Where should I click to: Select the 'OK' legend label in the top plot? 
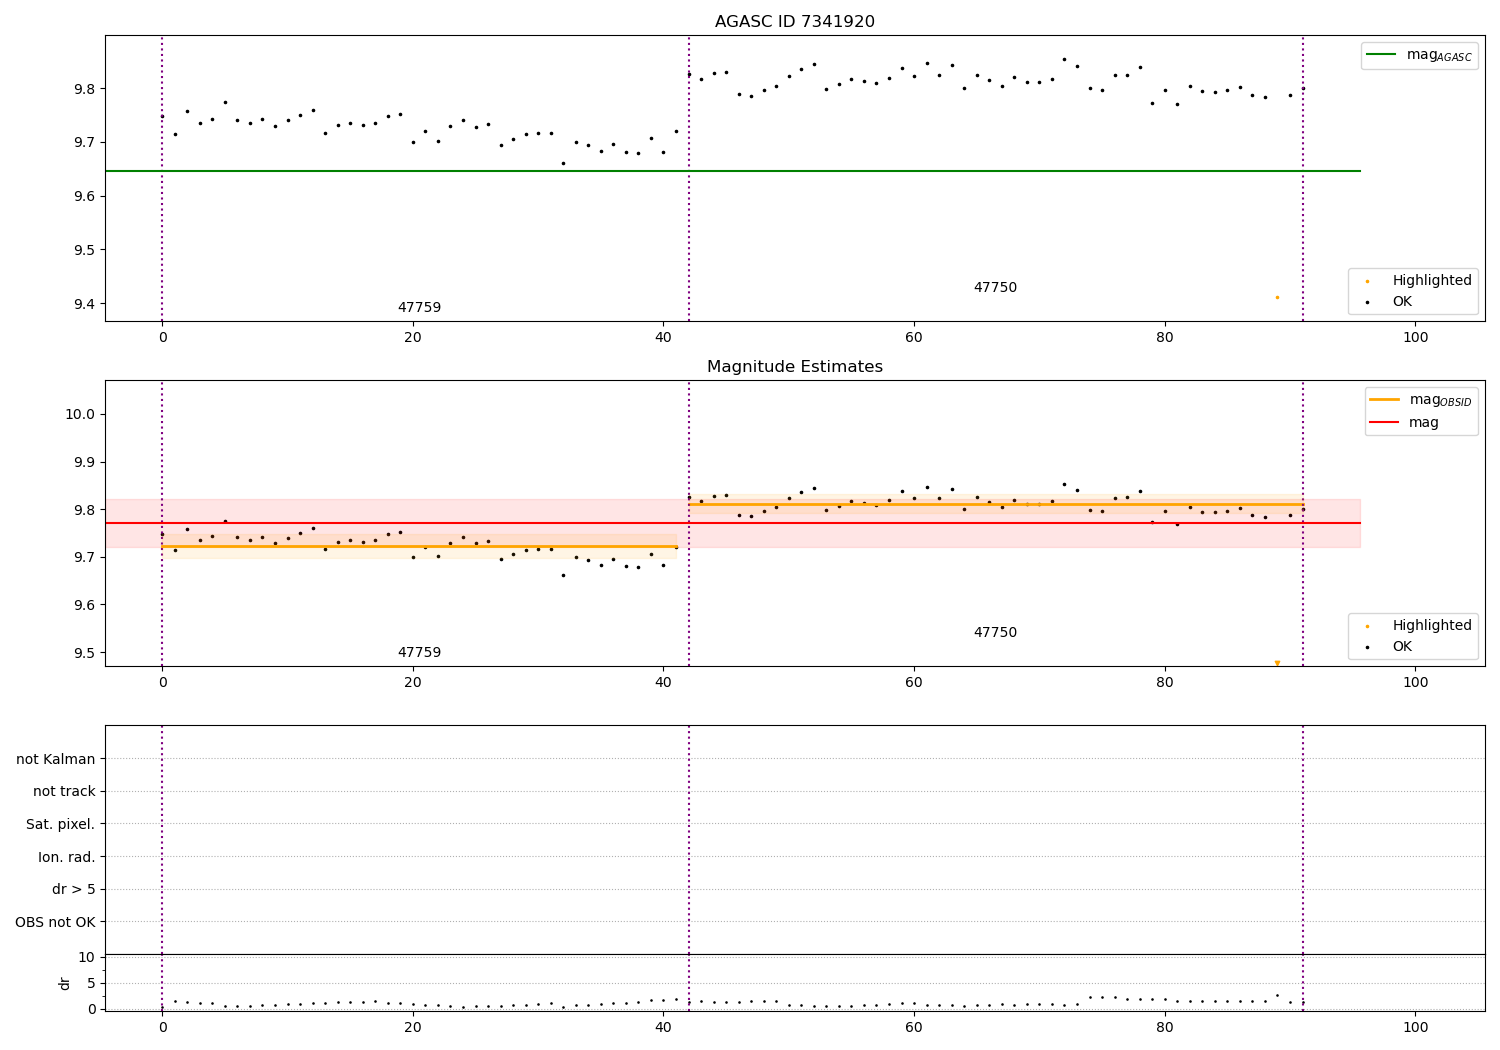[1402, 301]
